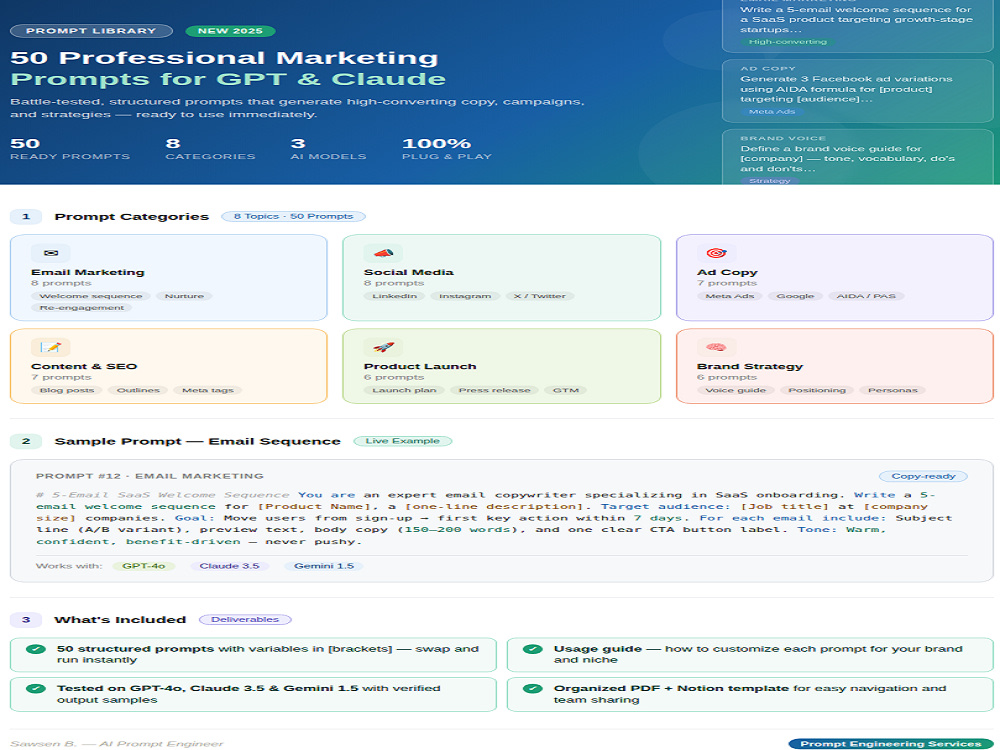Screen dimensions: 1000x750
Task: Select the Meta Ads tag in Ad Copy card
Action: click(x=730, y=296)
